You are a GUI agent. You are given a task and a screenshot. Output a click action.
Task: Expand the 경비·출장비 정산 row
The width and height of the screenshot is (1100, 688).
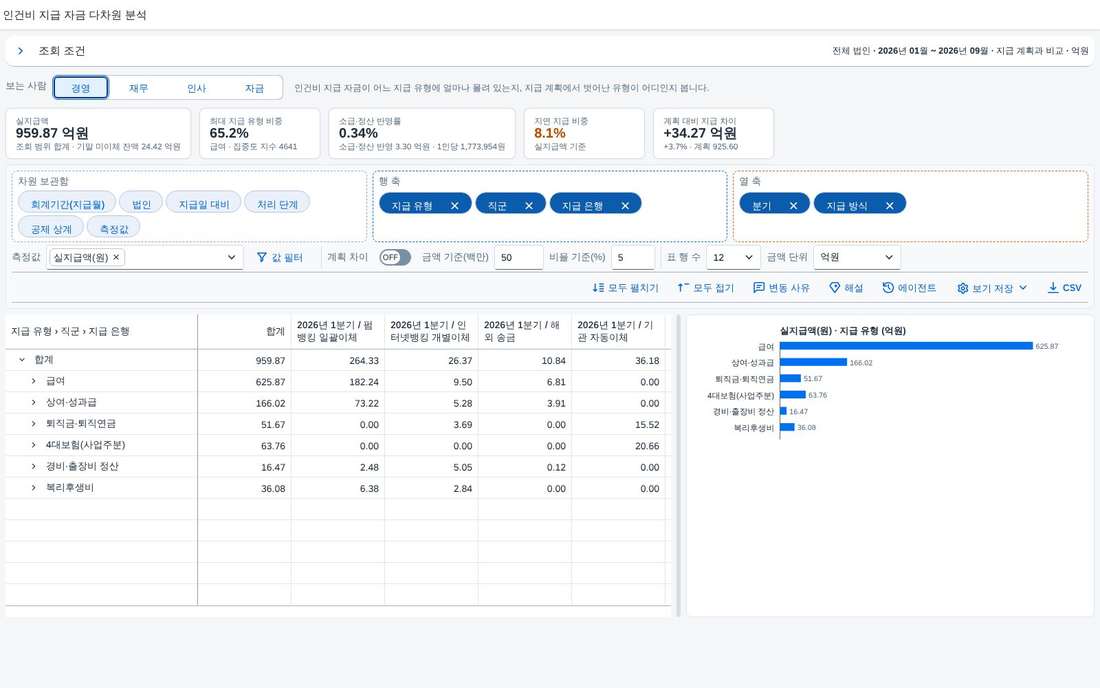(33, 466)
